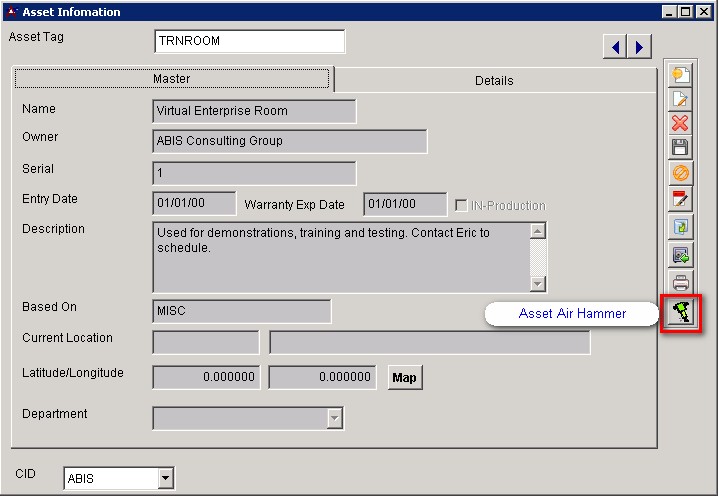Viewport: 718px width, 496px height.
Task: Go to the next asset record arrow
Action: (638, 46)
